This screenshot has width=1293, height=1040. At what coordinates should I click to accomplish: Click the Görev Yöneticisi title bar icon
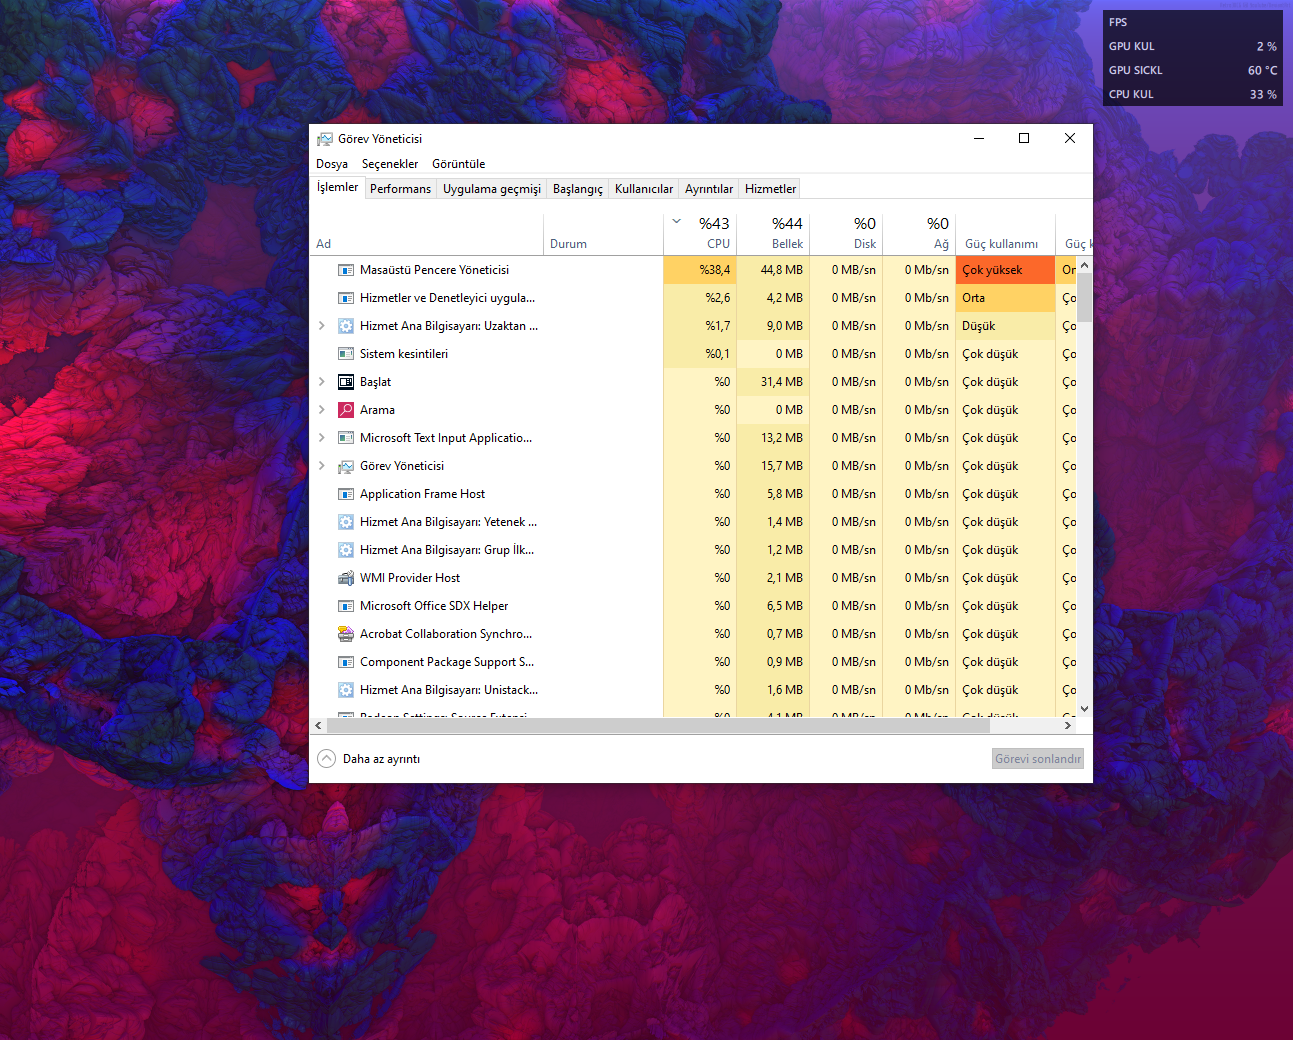(325, 139)
